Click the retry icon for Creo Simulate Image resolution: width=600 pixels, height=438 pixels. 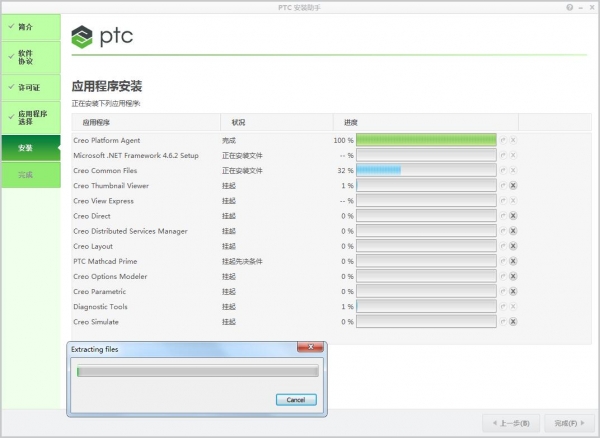503,322
